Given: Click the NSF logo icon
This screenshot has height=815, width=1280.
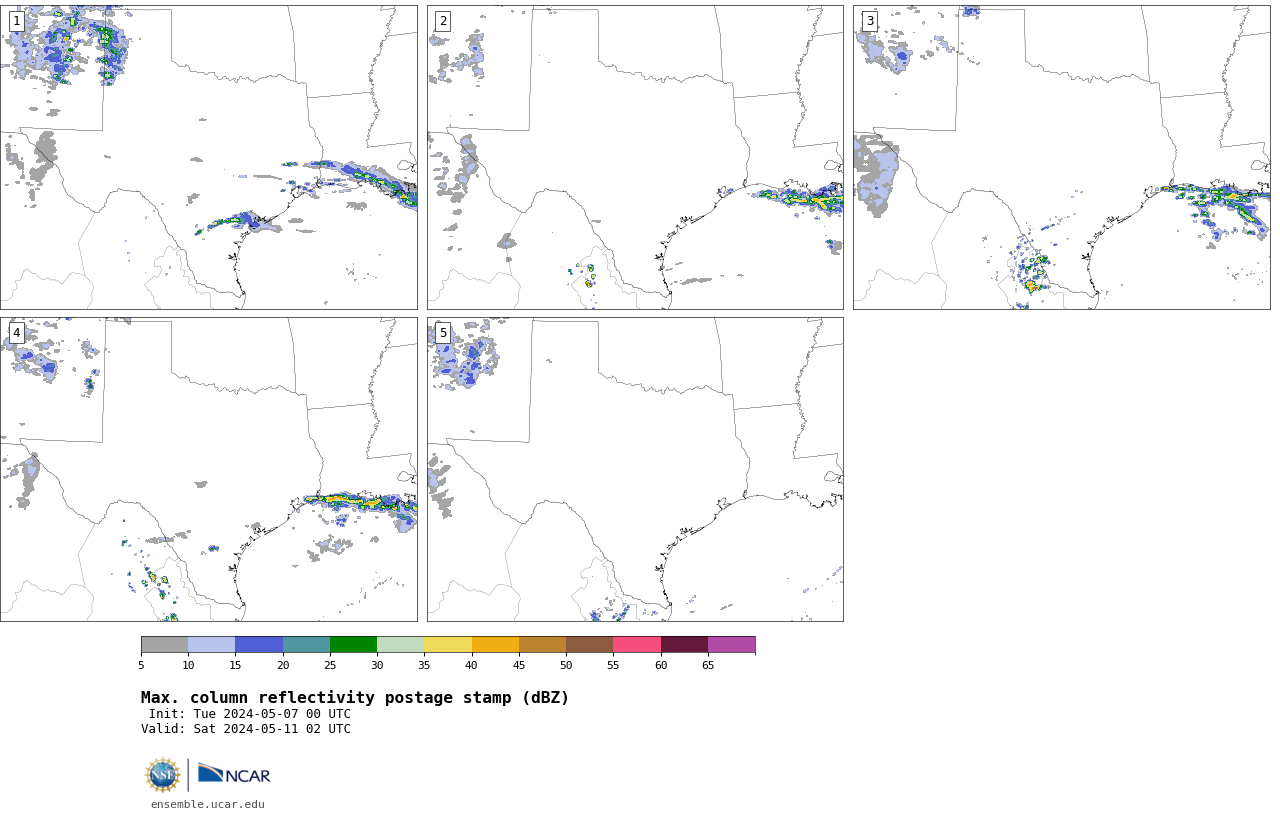Looking at the screenshot, I should 162,775.
